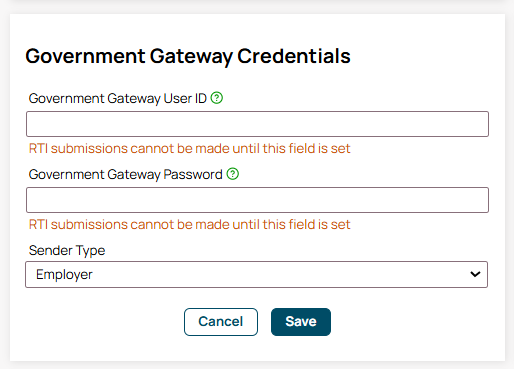The width and height of the screenshot is (514, 369).
Task: Click the words User ID in the field label
Action: pyautogui.click(x=185, y=98)
